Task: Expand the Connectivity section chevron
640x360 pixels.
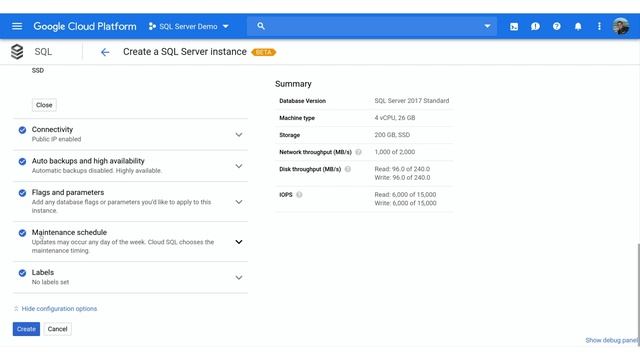Action: [x=239, y=134]
